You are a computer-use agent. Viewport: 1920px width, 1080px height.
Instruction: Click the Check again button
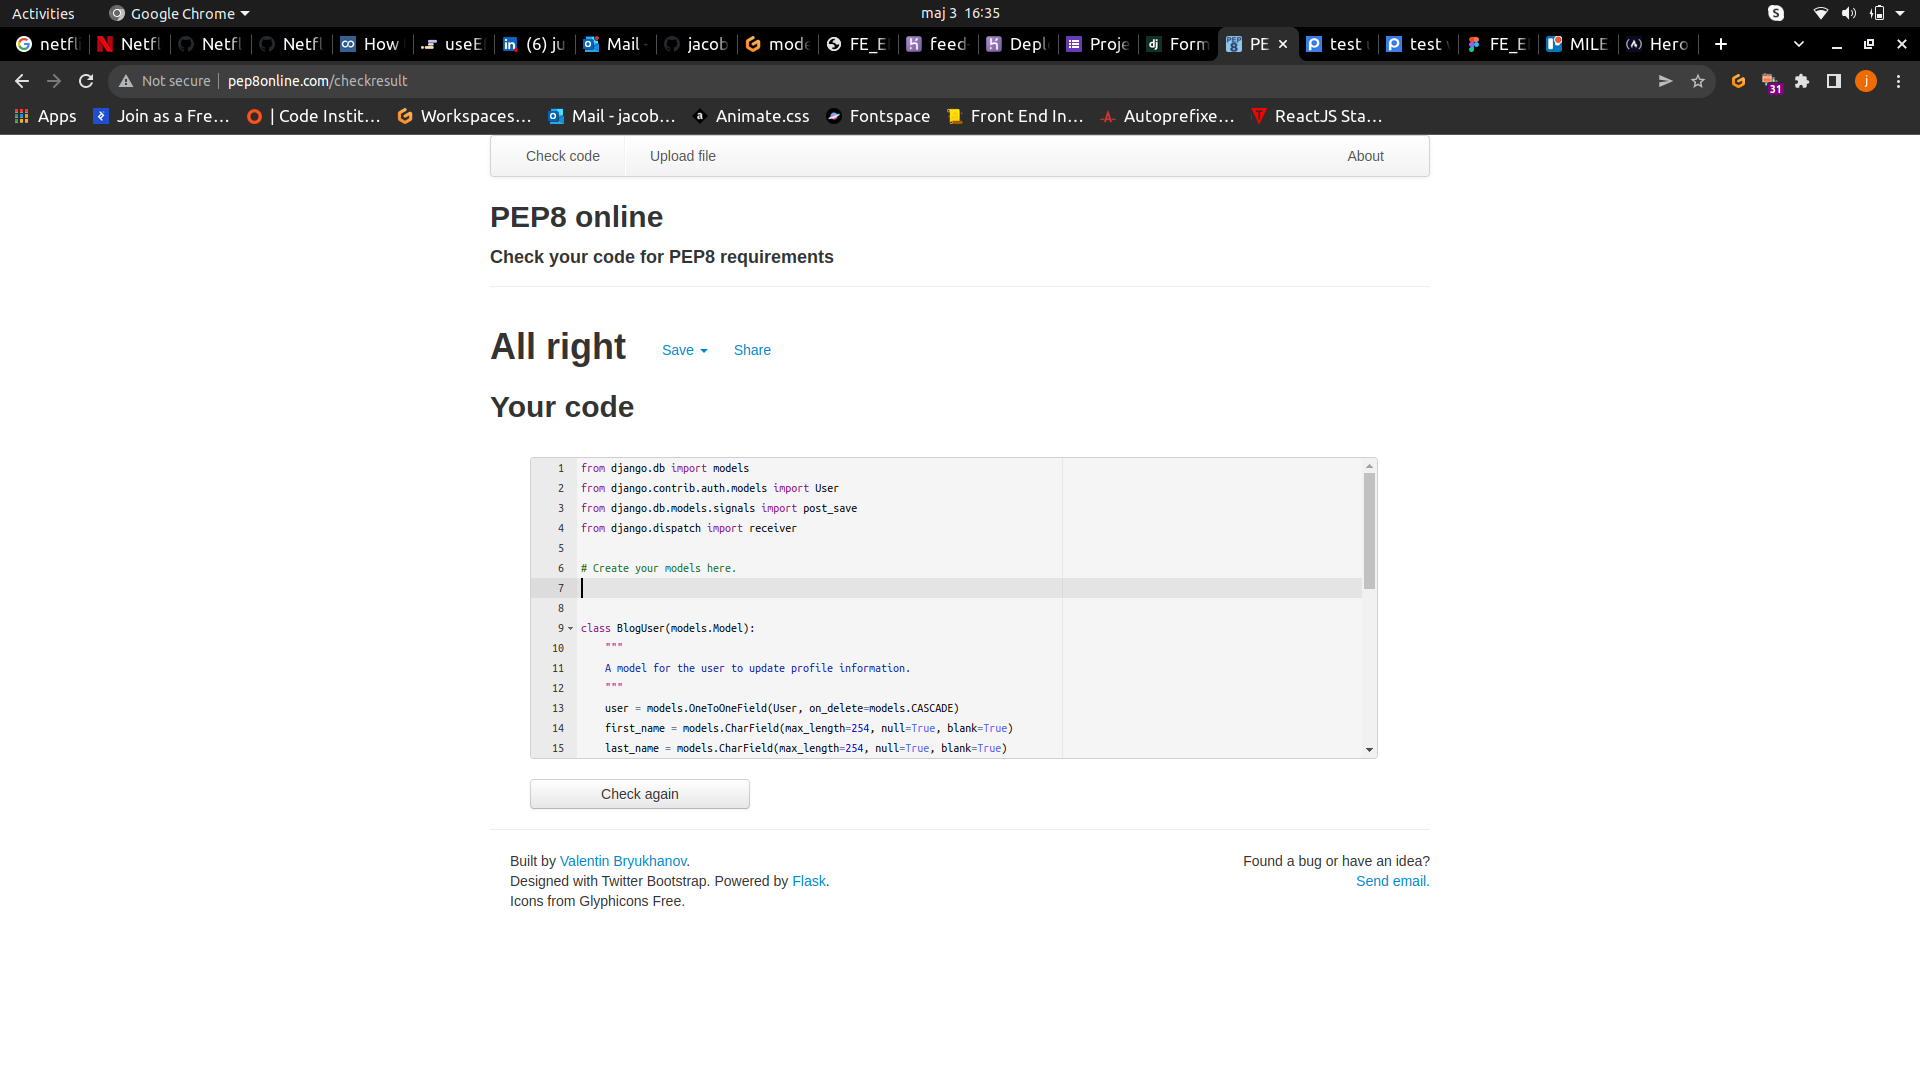[x=639, y=793]
